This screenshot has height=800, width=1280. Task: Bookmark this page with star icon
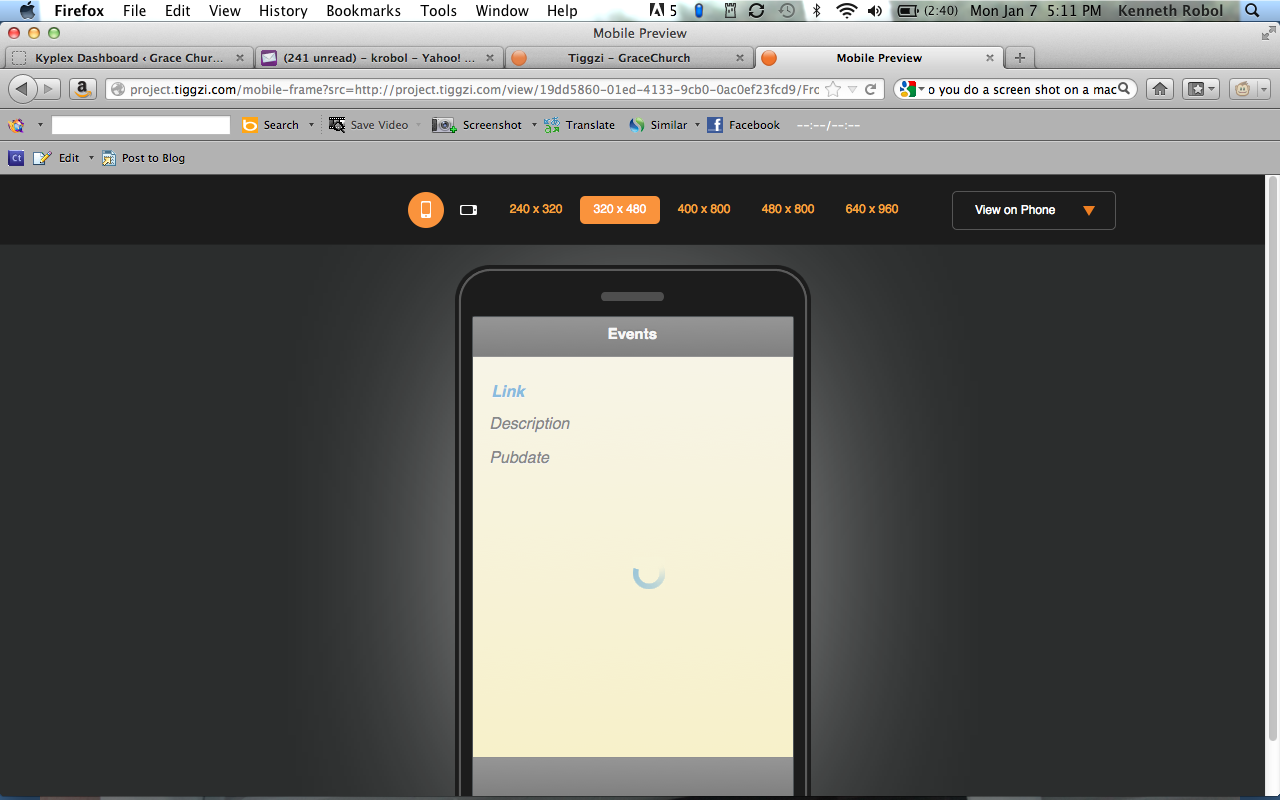pyautogui.click(x=833, y=89)
